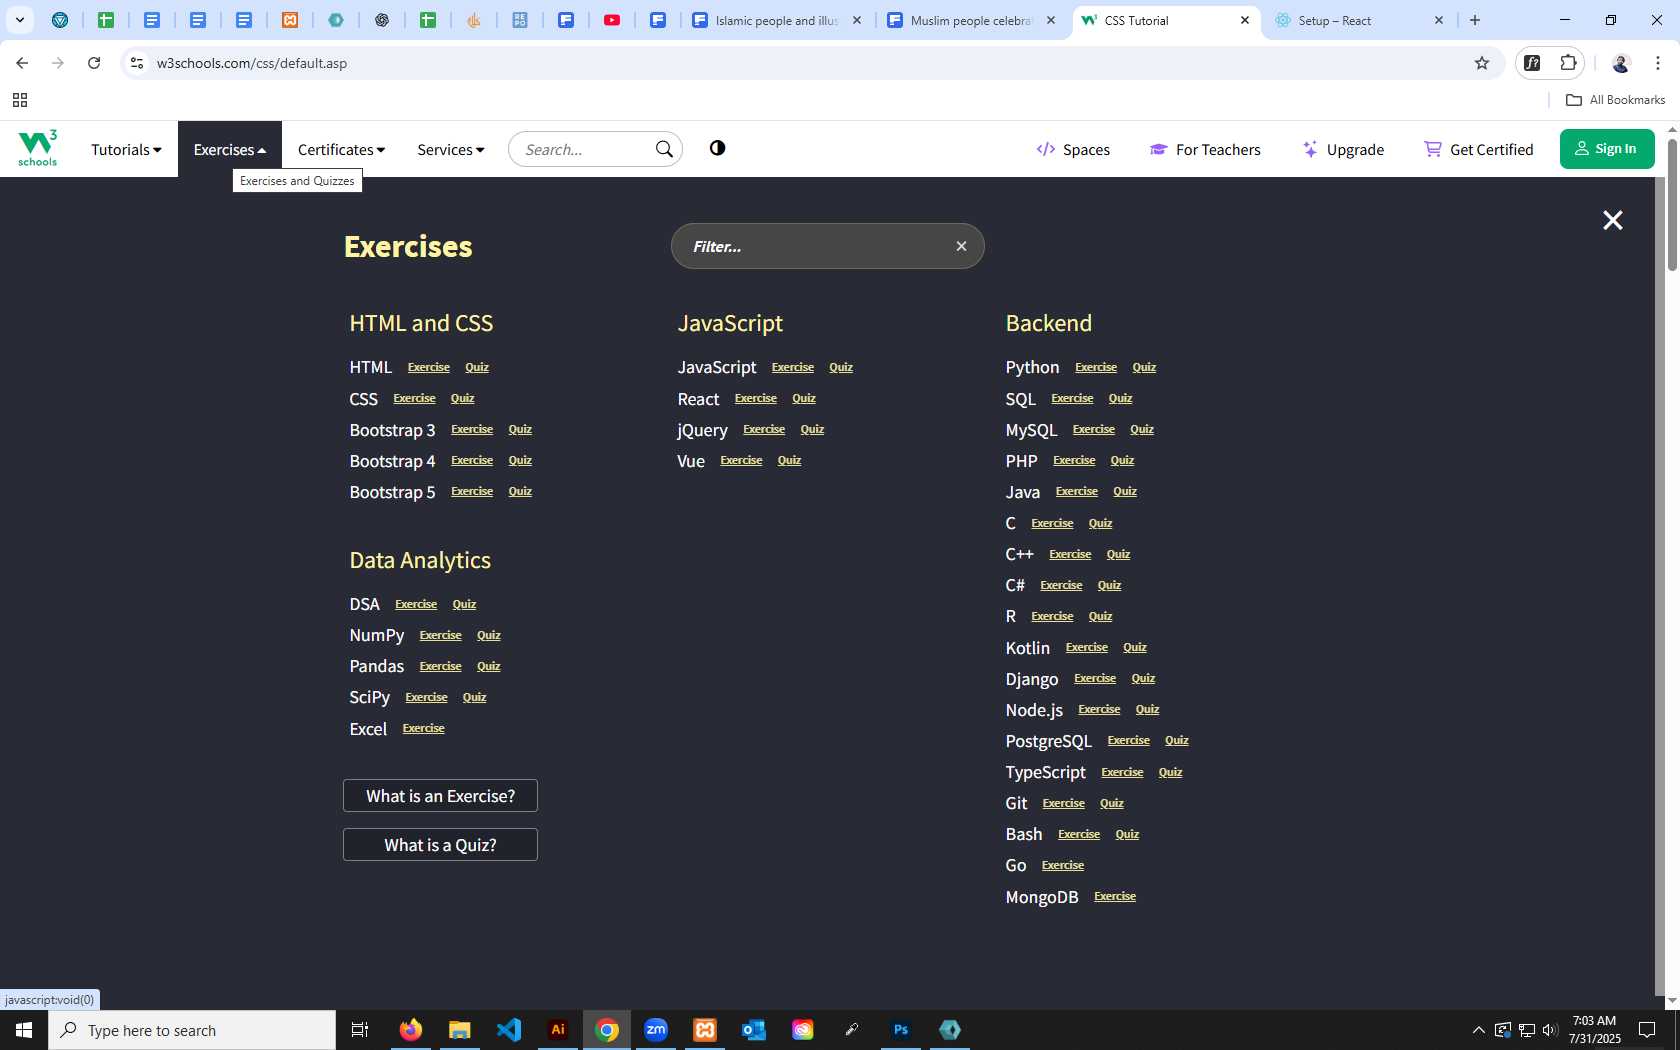Clear the Filter field with its X
The image size is (1680, 1050).
click(x=961, y=246)
